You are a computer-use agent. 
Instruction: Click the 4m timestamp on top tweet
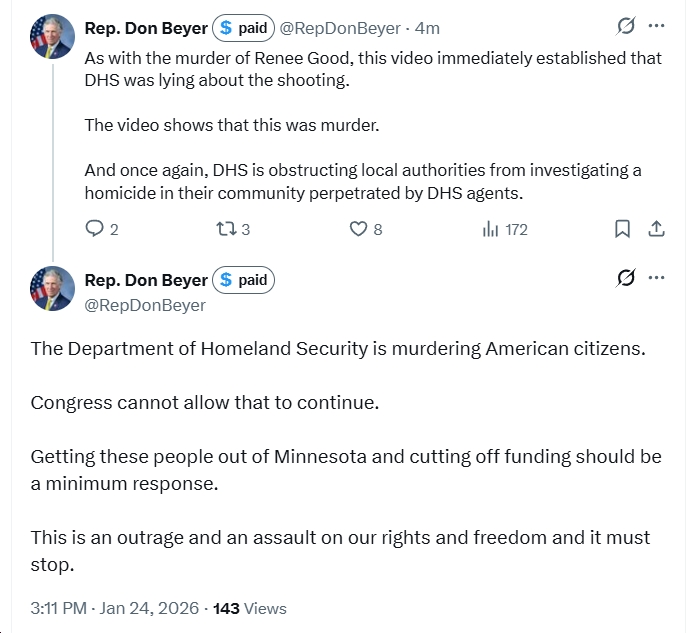point(428,28)
